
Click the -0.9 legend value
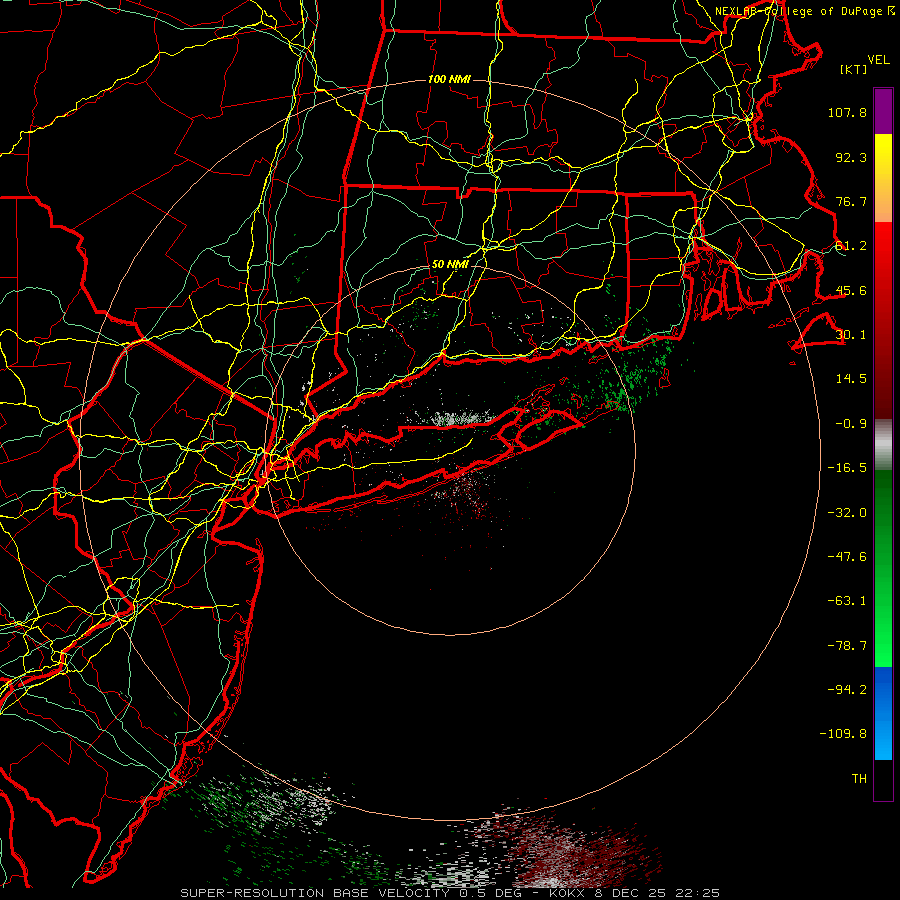(x=851, y=424)
